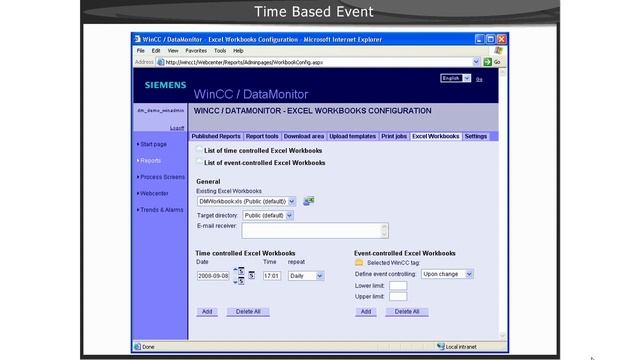The height and width of the screenshot is (360, 640).
Task: Switch to the Excel Workbooks tab
Action: coord(436,136)
